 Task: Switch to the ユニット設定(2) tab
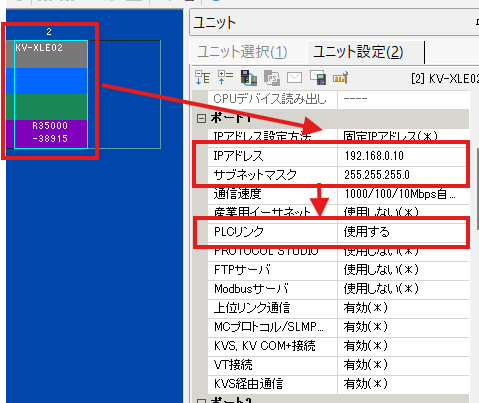358,52
